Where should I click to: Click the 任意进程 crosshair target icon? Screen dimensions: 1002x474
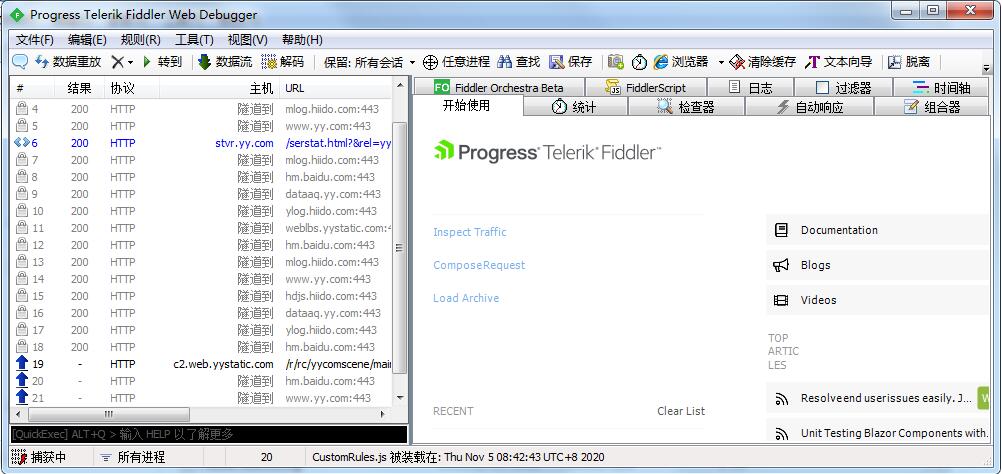point(431,62)
